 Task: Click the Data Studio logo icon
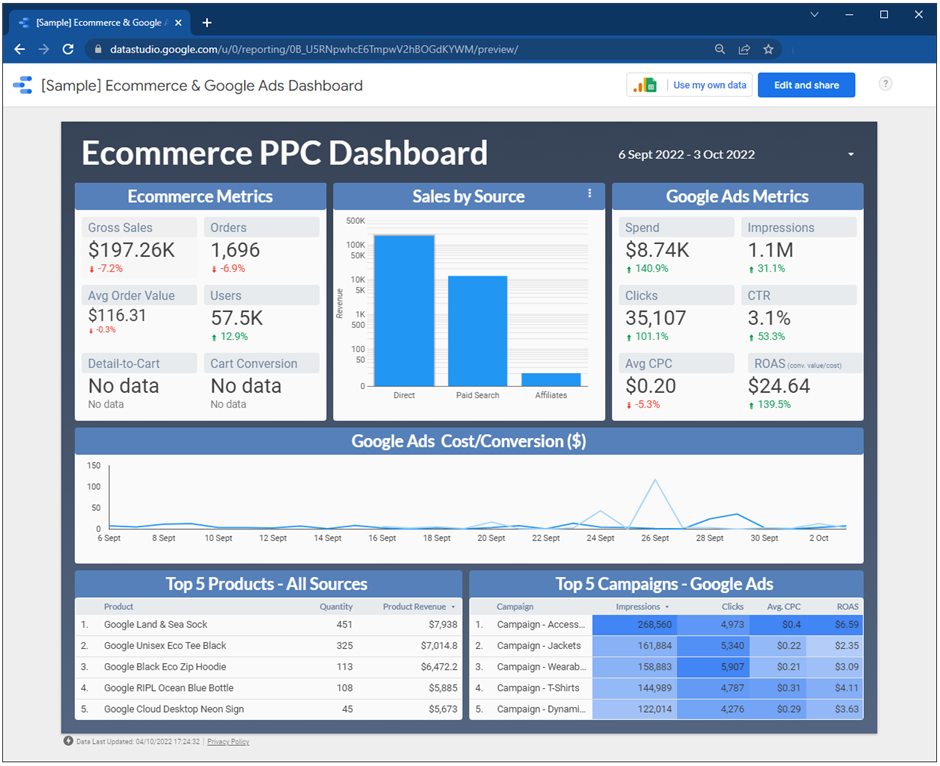[22, 85]
